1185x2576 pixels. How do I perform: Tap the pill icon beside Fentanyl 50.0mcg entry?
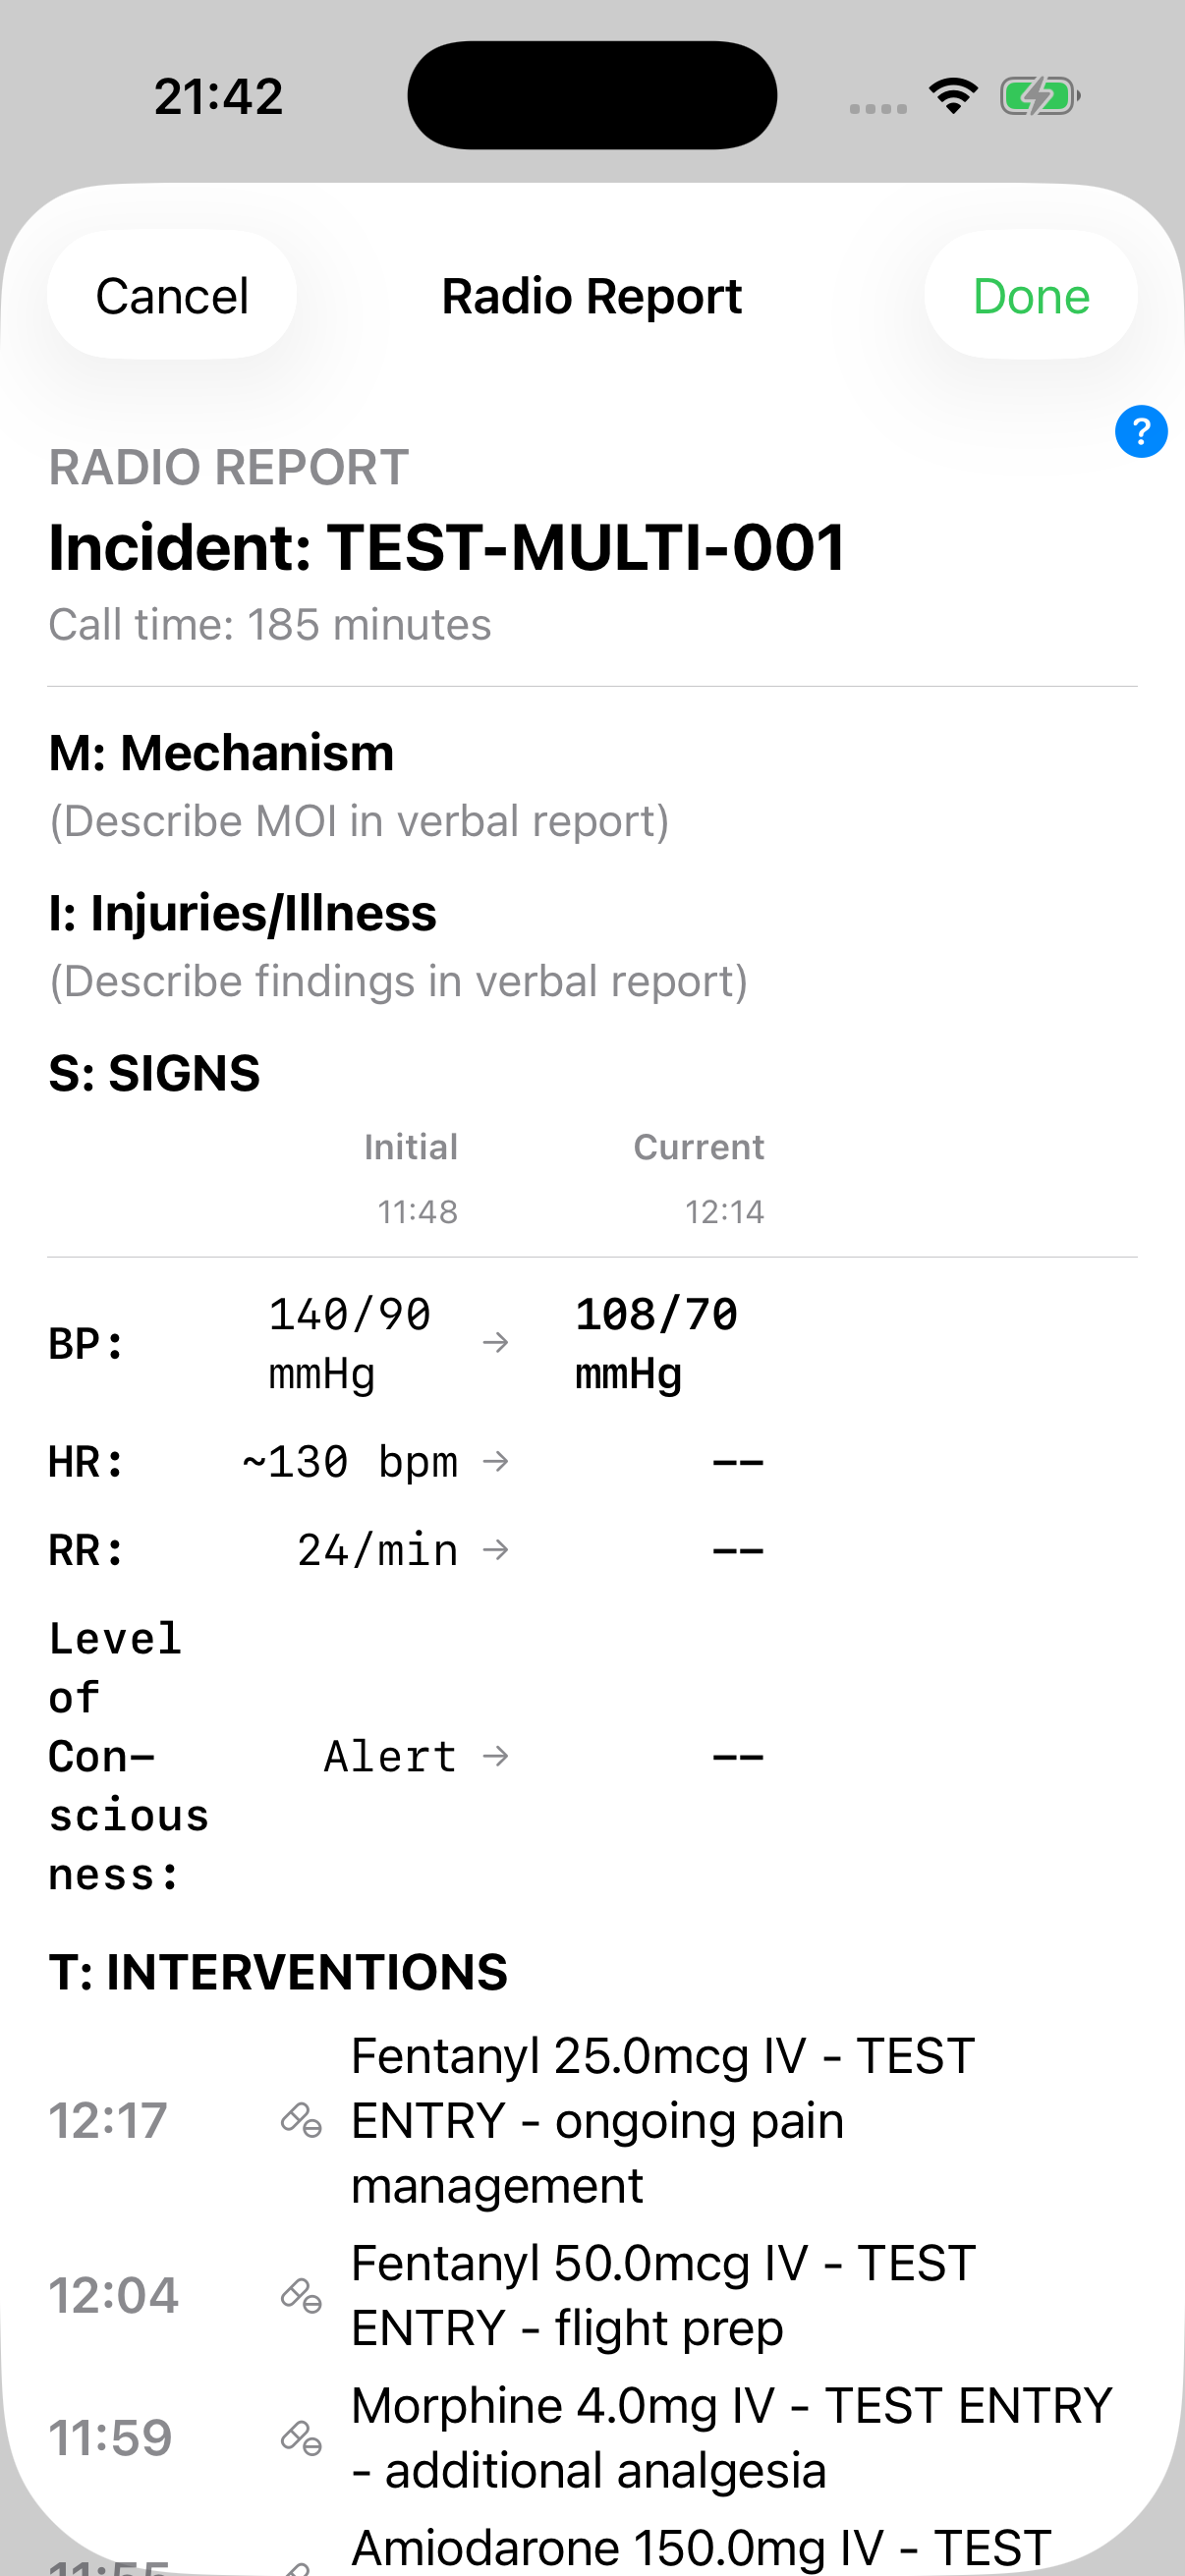coord(301,2295)
